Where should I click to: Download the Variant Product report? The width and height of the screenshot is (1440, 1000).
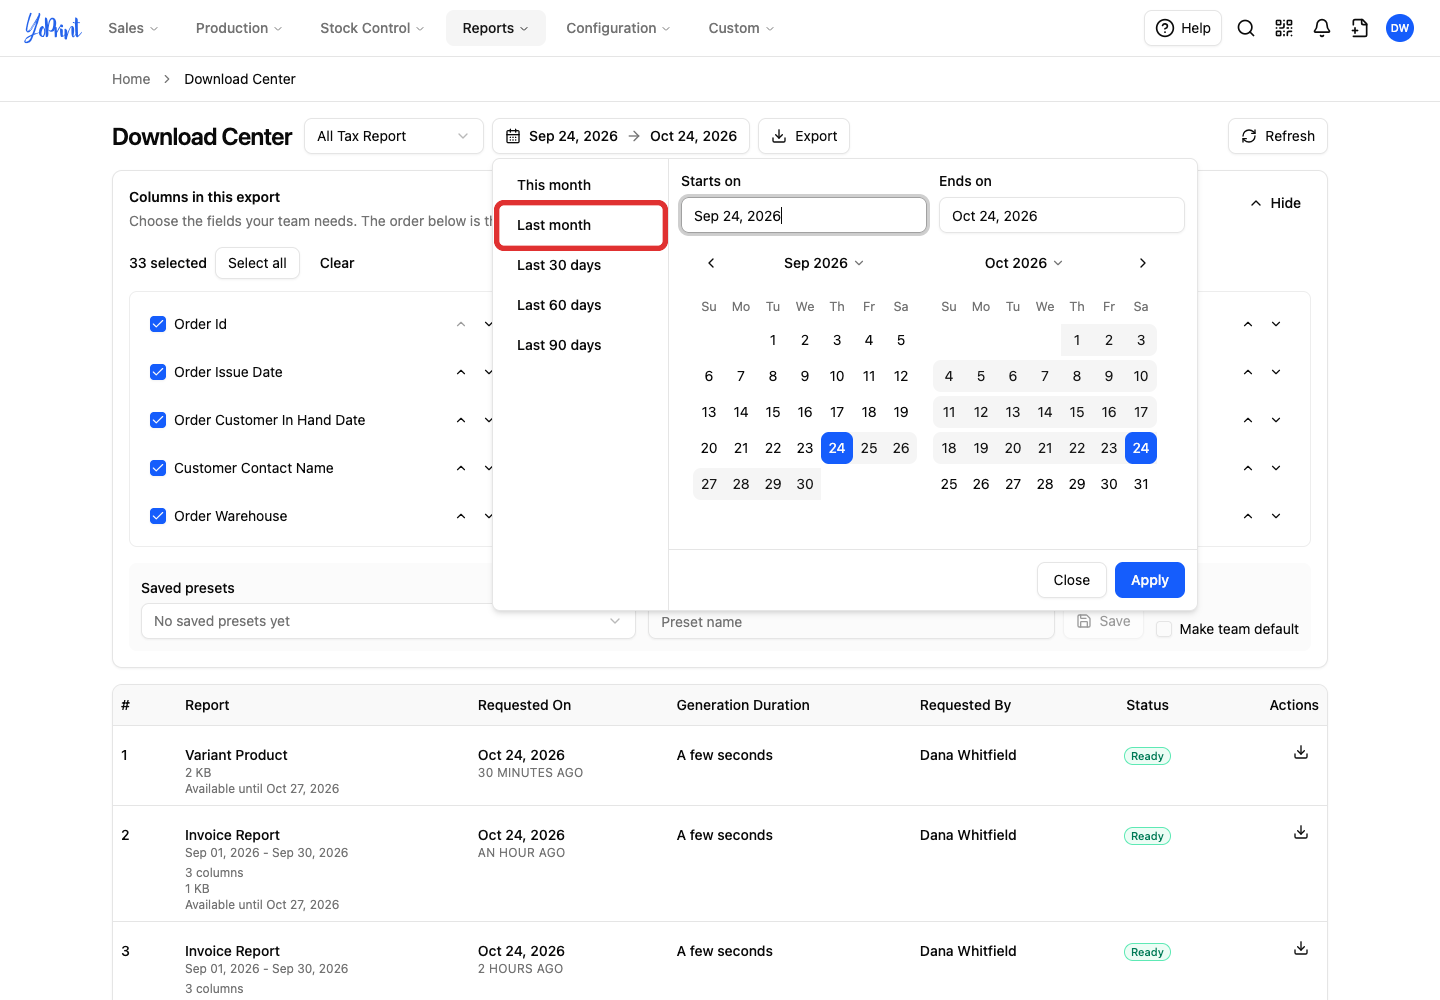click(1301, 752)
